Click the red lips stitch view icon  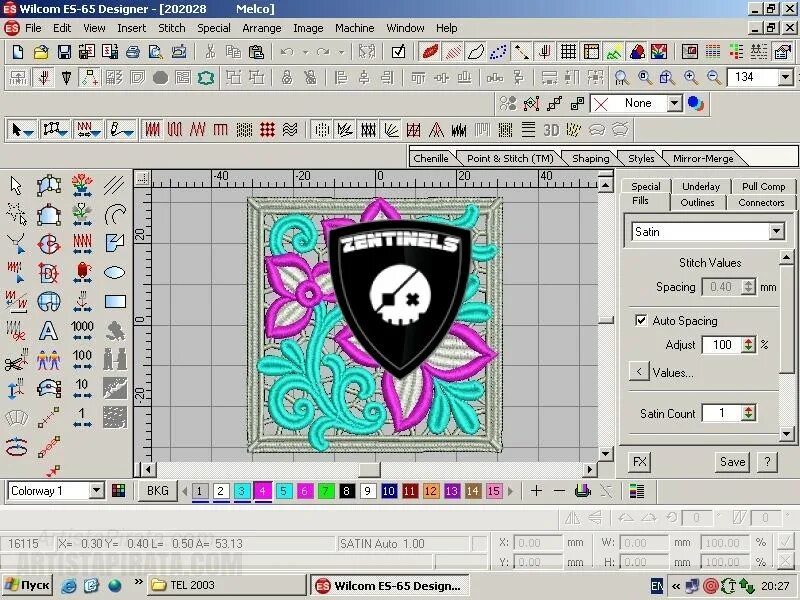(430, 52)
